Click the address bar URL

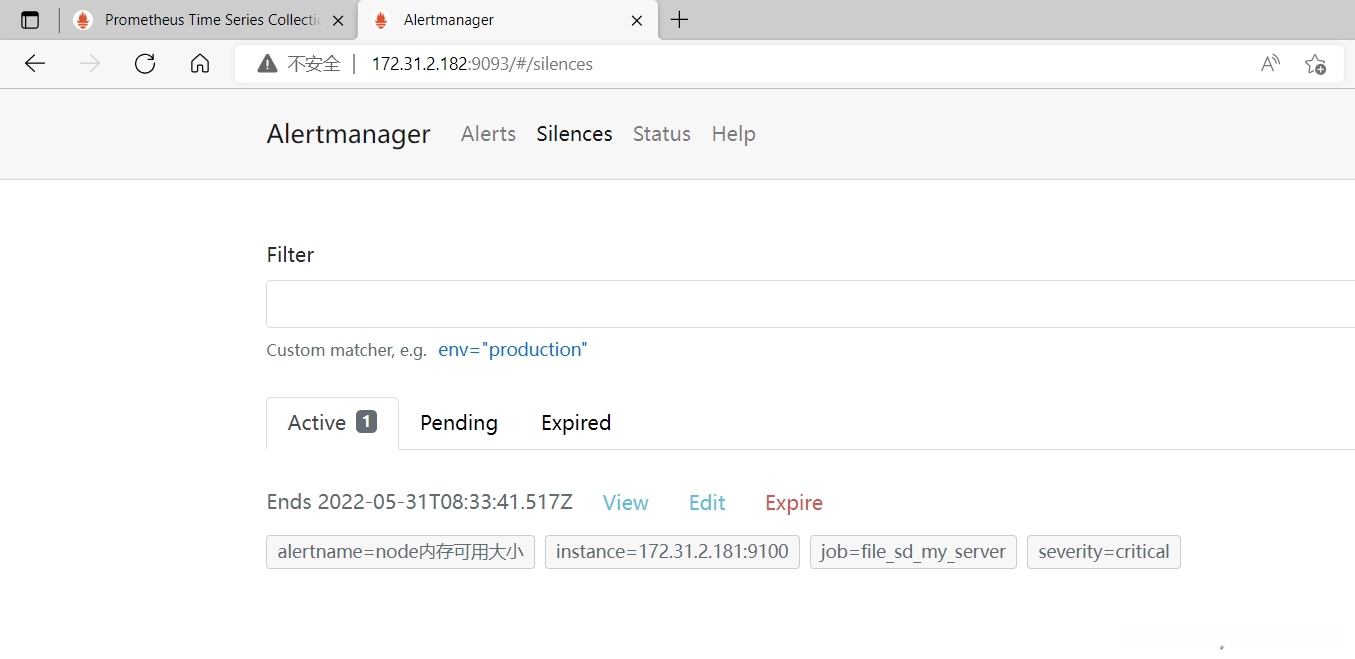pos(482,64)
